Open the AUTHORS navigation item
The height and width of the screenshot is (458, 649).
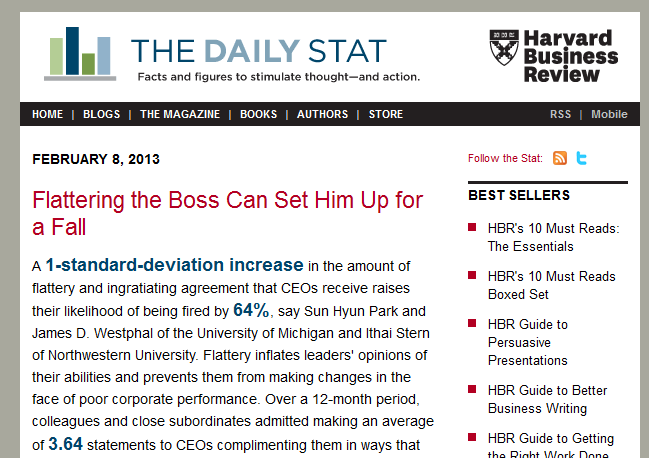coord(322,114)
